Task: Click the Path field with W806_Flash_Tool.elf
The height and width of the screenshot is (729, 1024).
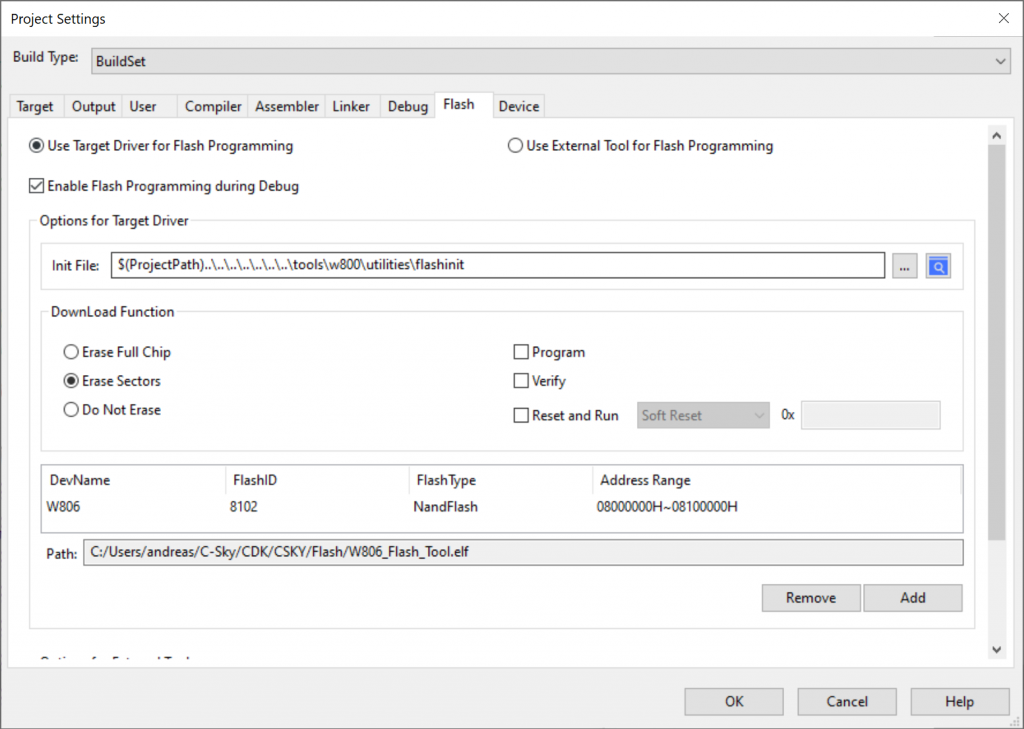Action: click(523, 553)
